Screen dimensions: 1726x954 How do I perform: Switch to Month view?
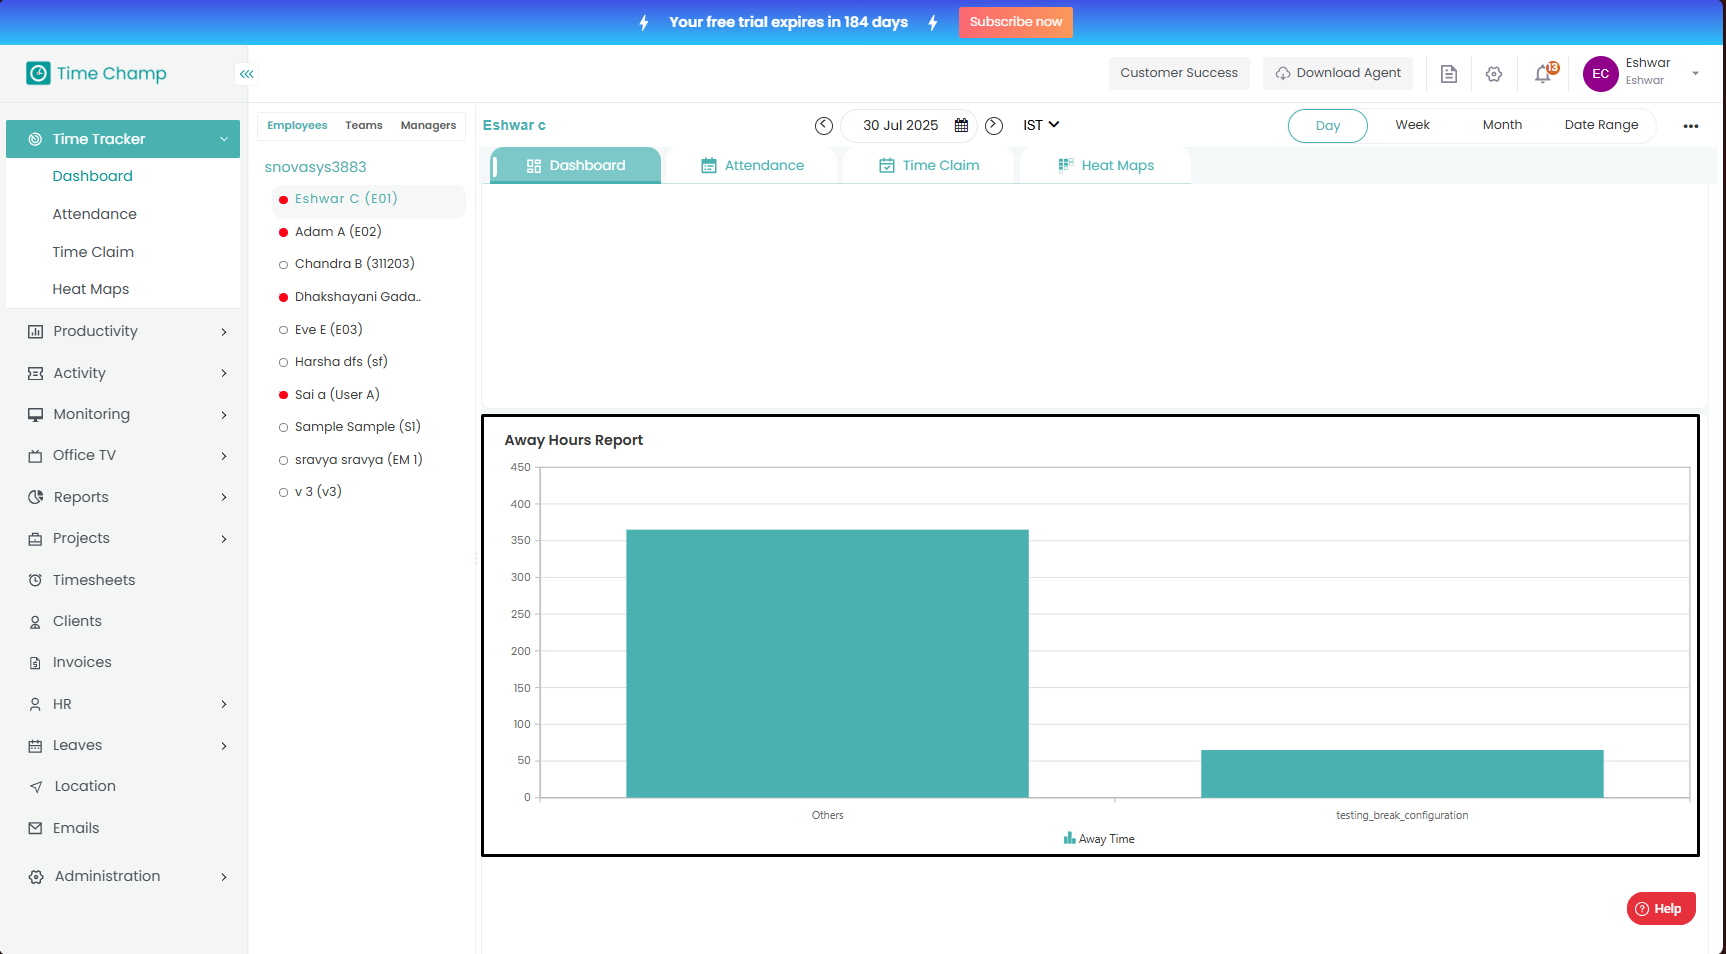point(1501,125)
